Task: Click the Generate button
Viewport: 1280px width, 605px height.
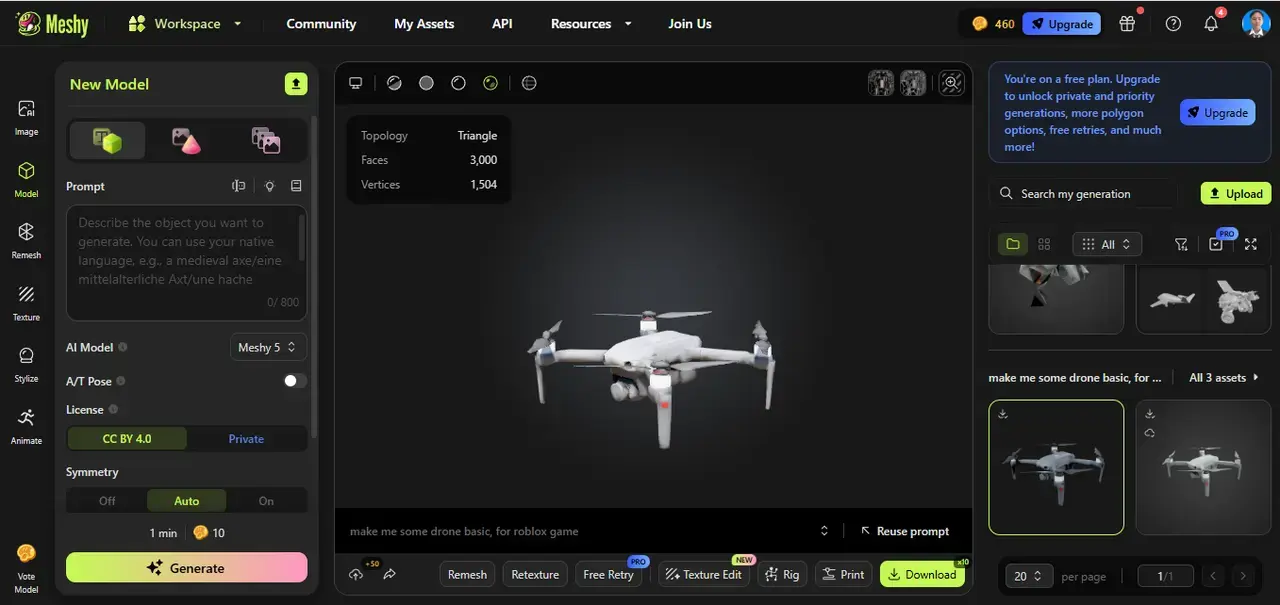Action: tap(186, 567)
